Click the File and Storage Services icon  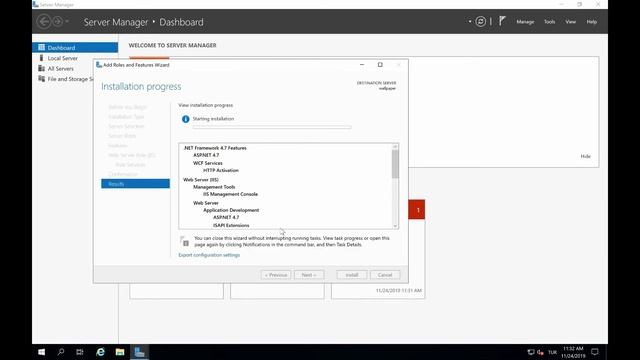tap(41, 79)
